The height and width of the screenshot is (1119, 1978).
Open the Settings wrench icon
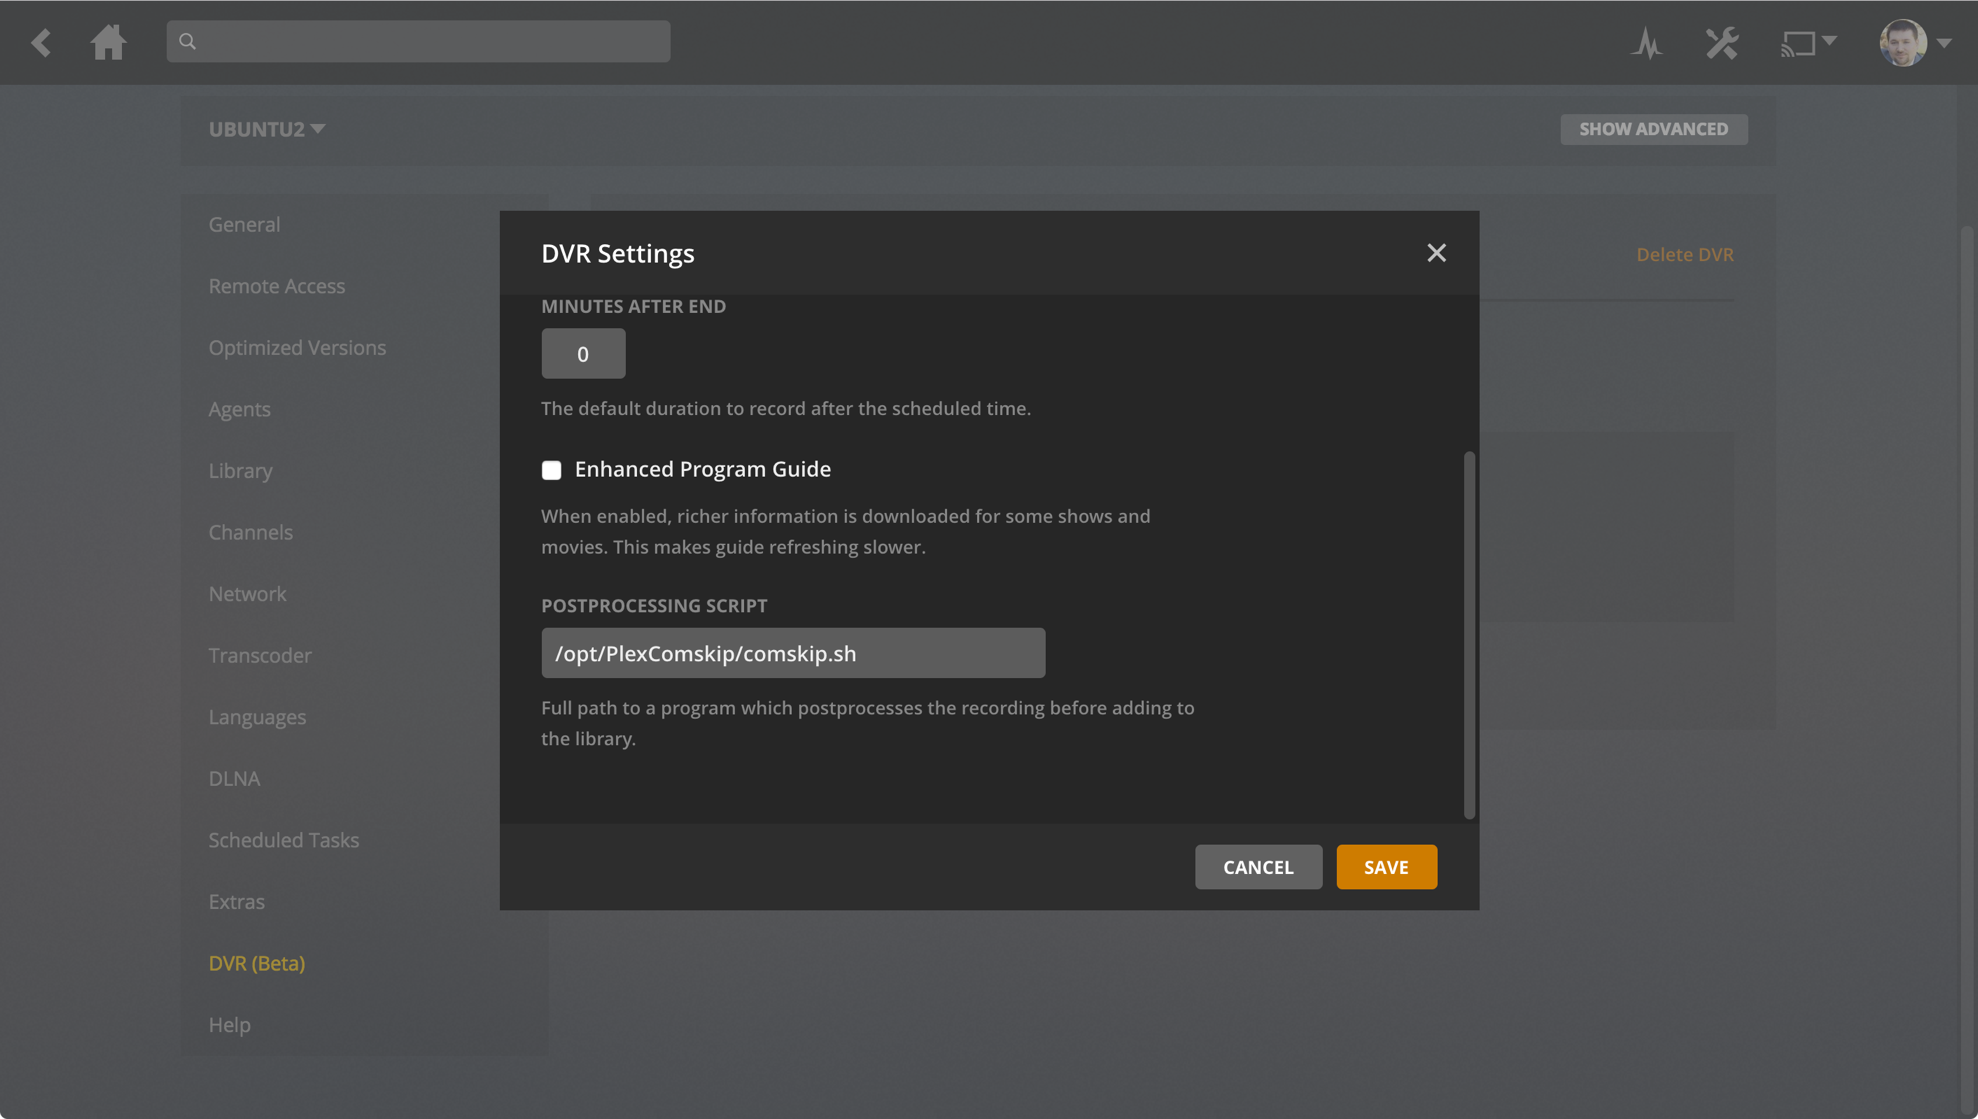1721,43
